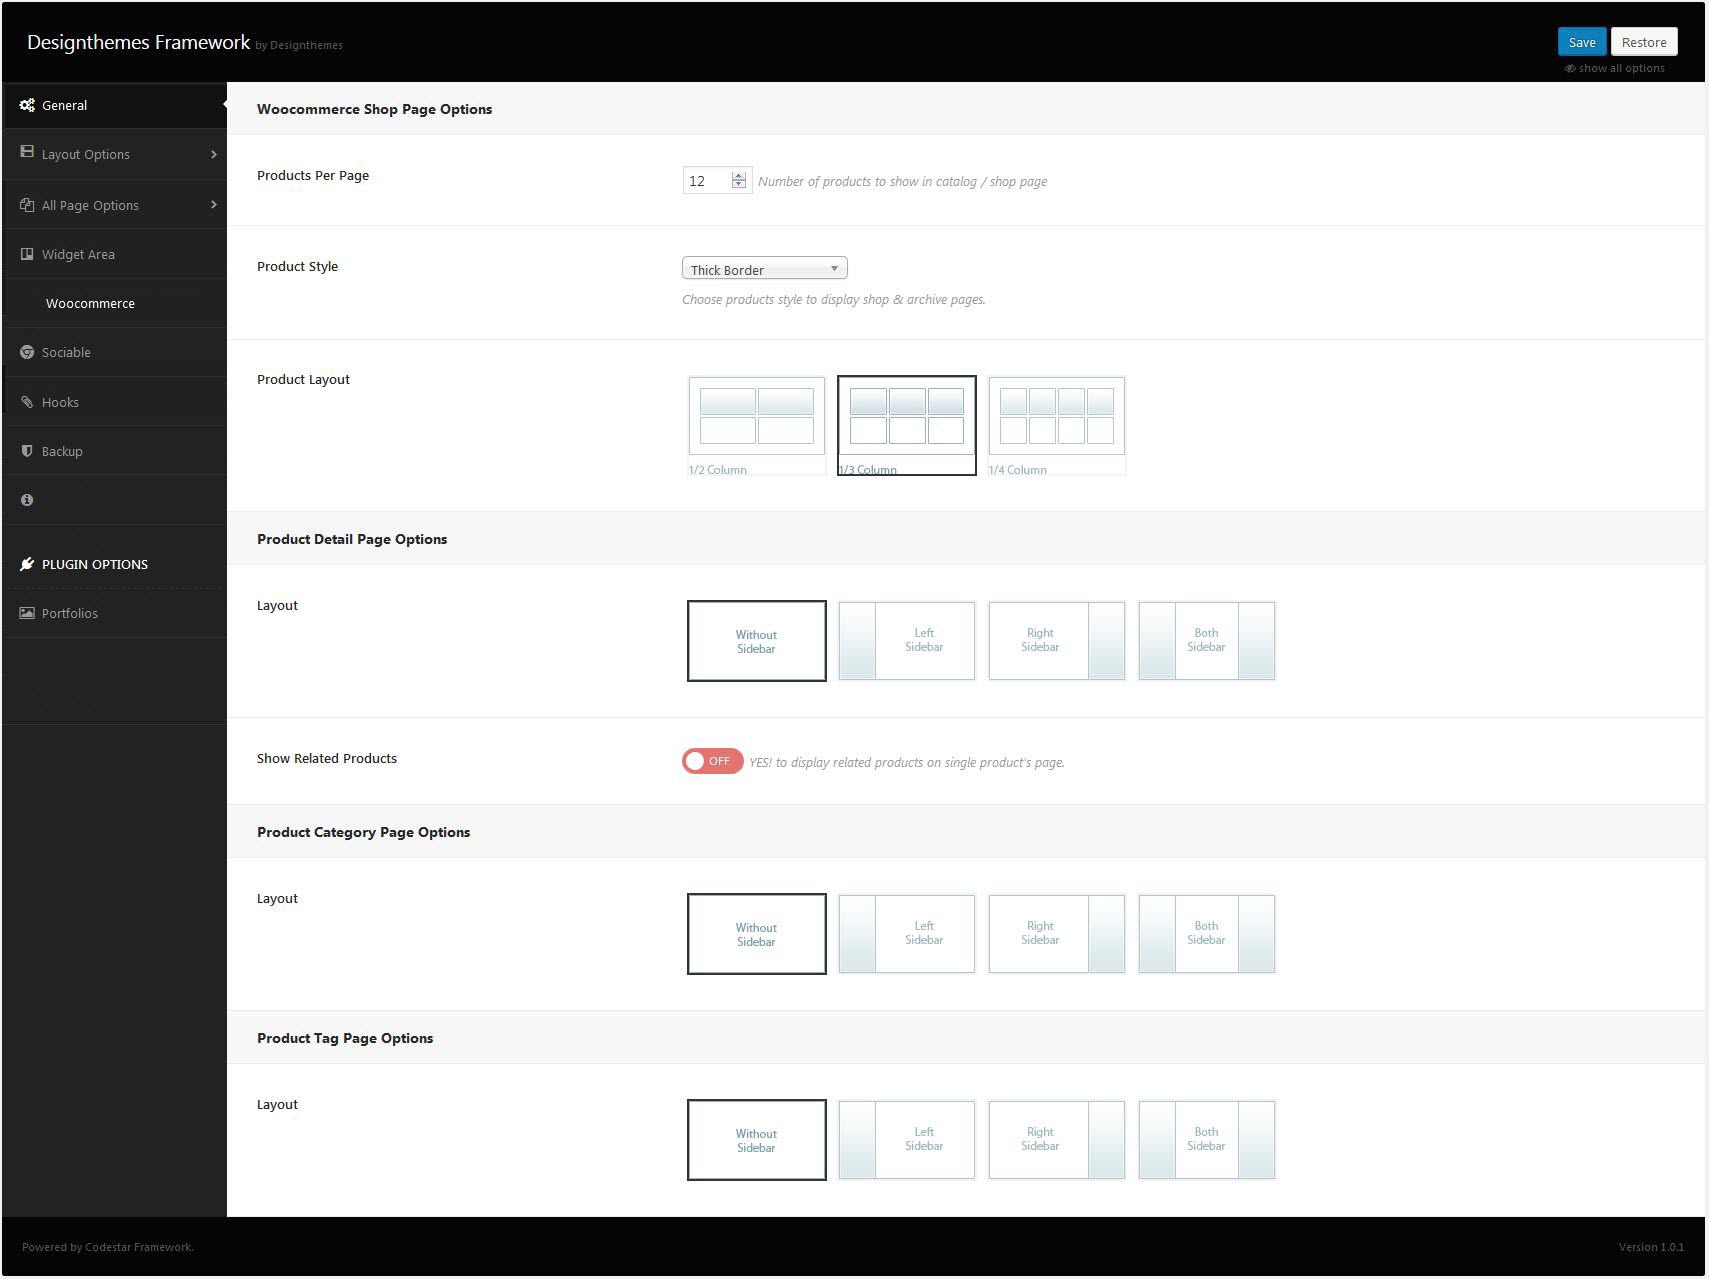Turn on Show Related Products switch
This screenshot has width=1709, height=1279.
pos(712,761)
